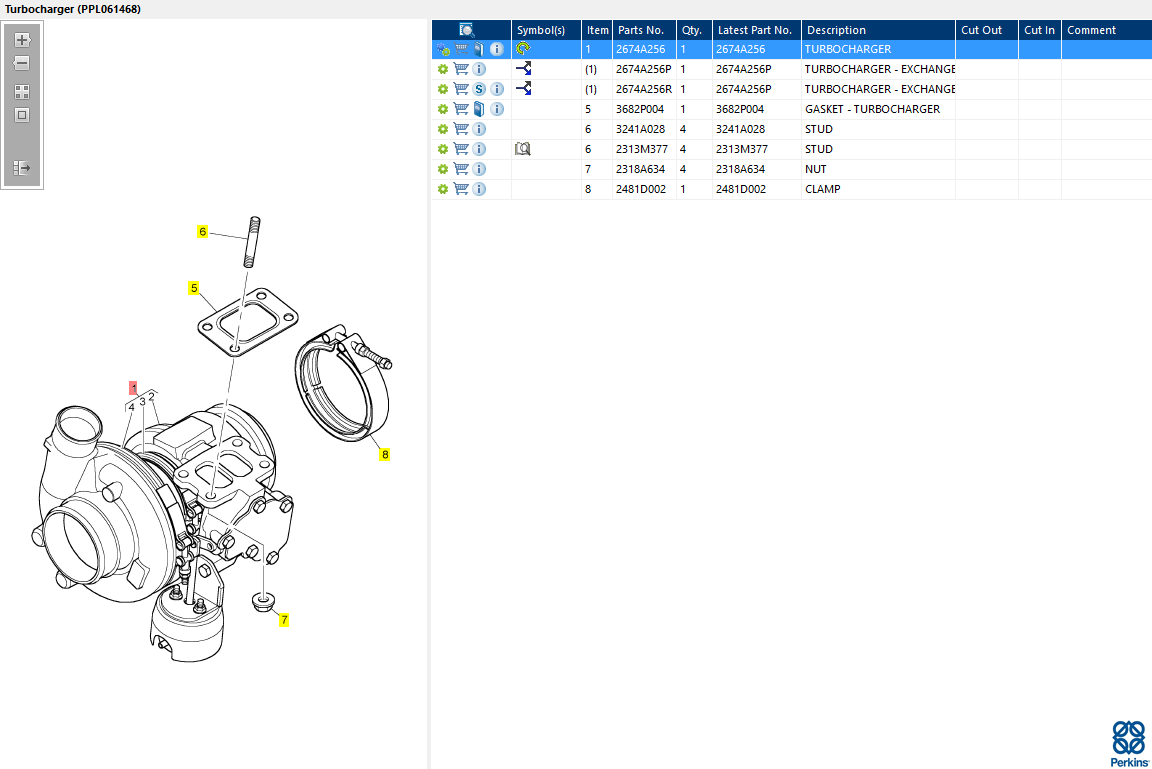Click the S icon for part 2674A256R
This screenshot has height=769, width=1152.
tap(479, 89)
